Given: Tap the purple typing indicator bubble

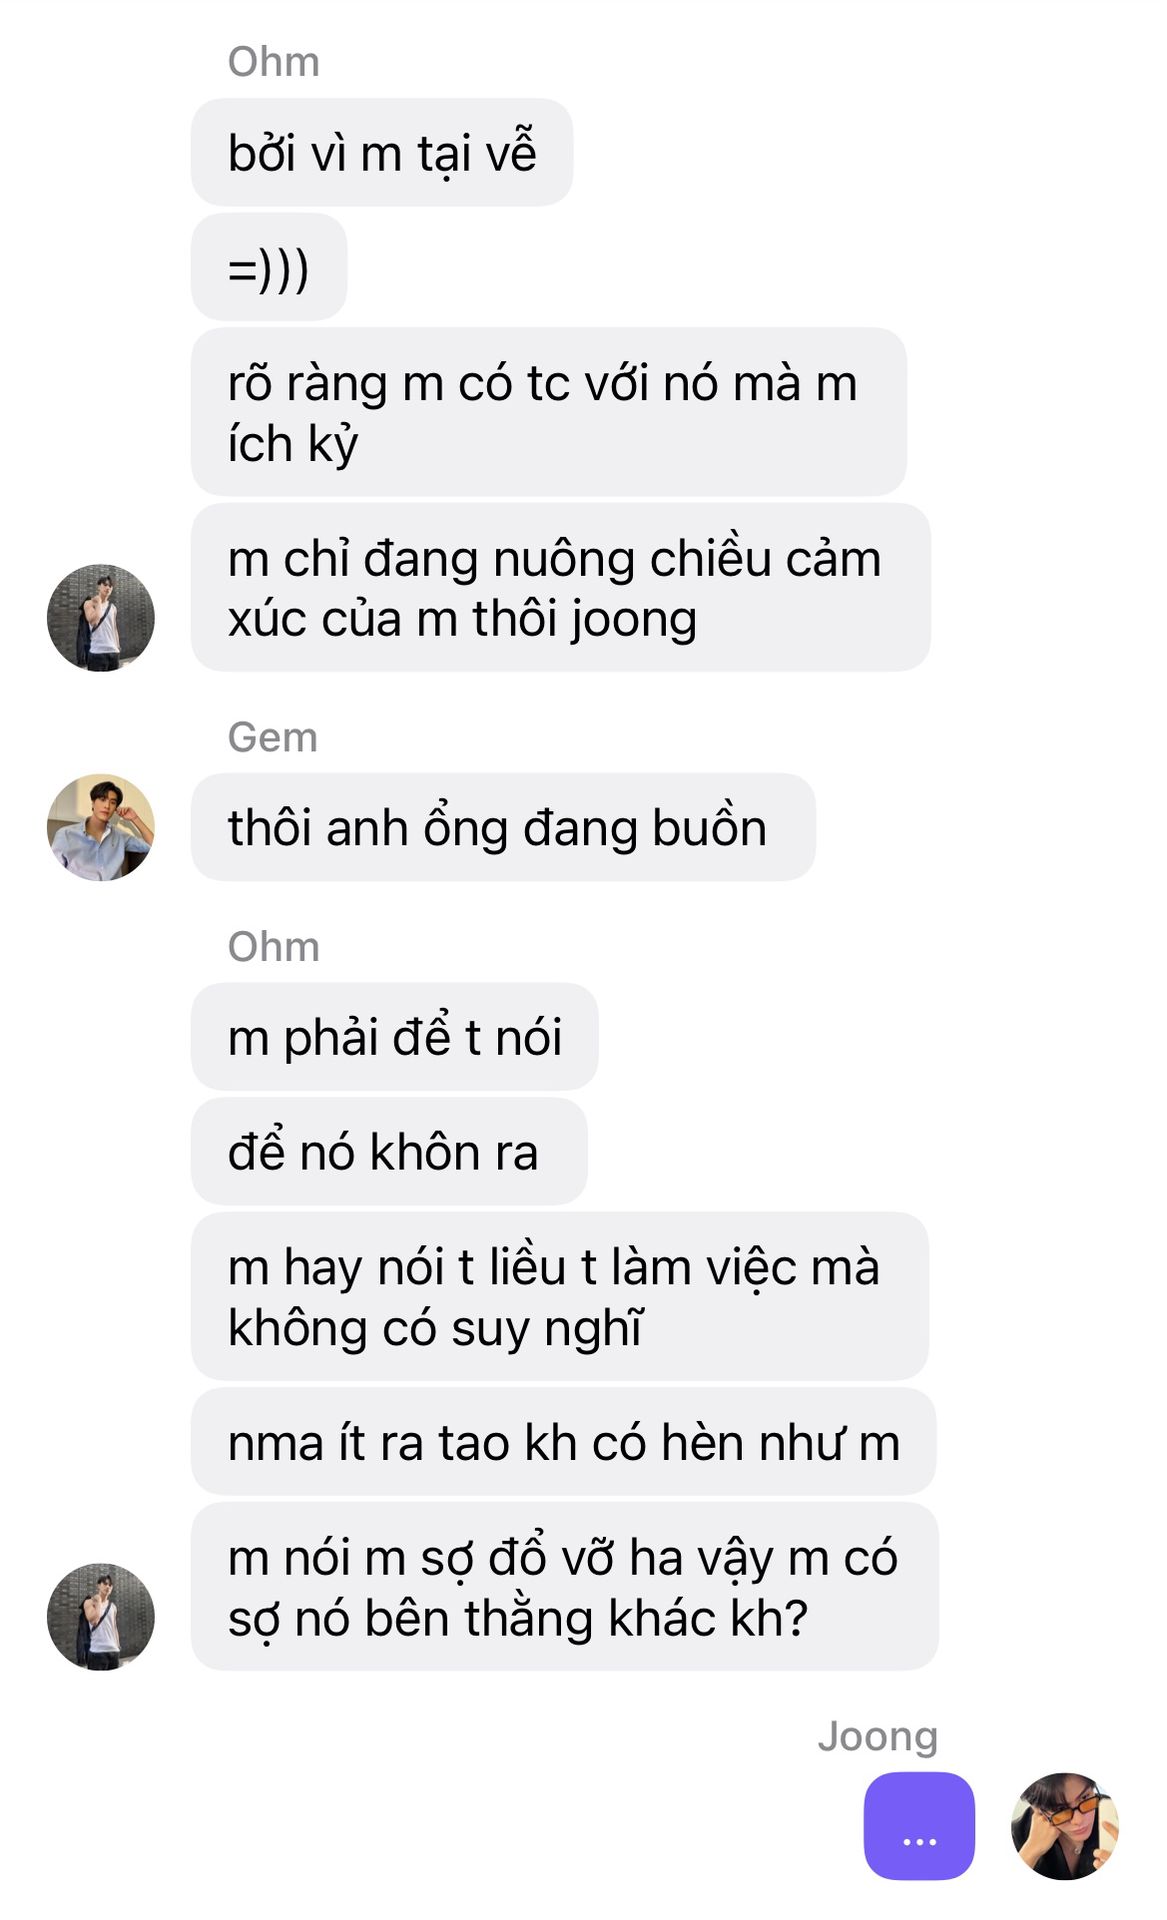Looking at the screenshot, I should point(919,1826).
